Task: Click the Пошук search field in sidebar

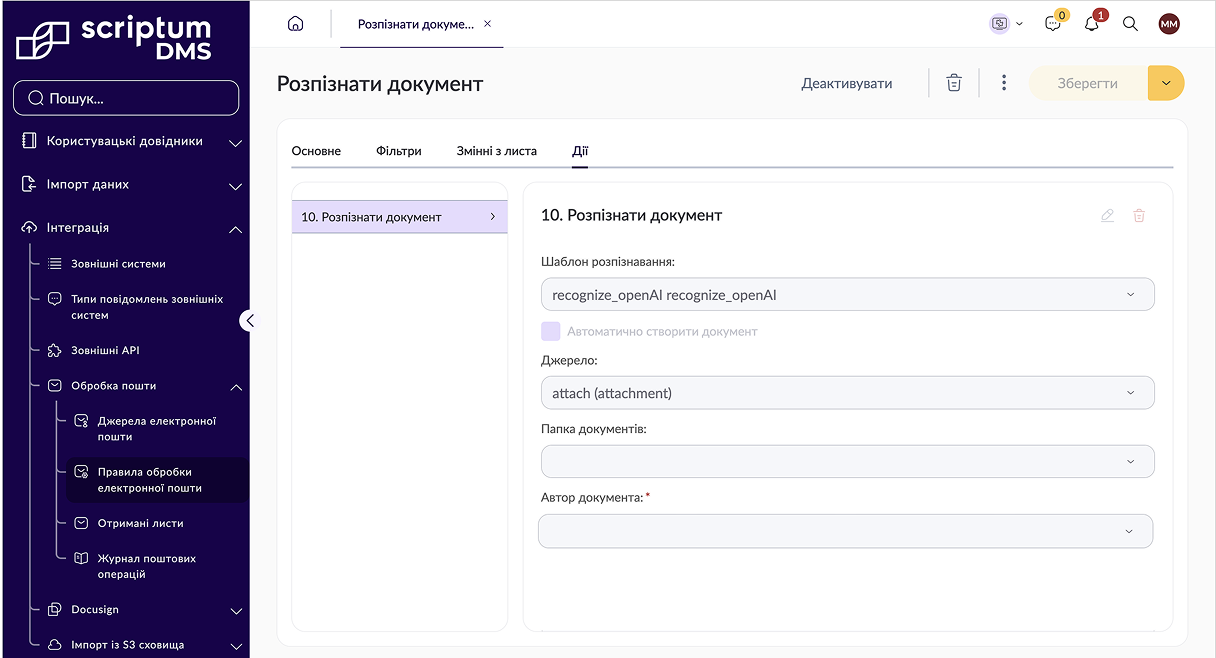Action: click(x=126, y=98)
